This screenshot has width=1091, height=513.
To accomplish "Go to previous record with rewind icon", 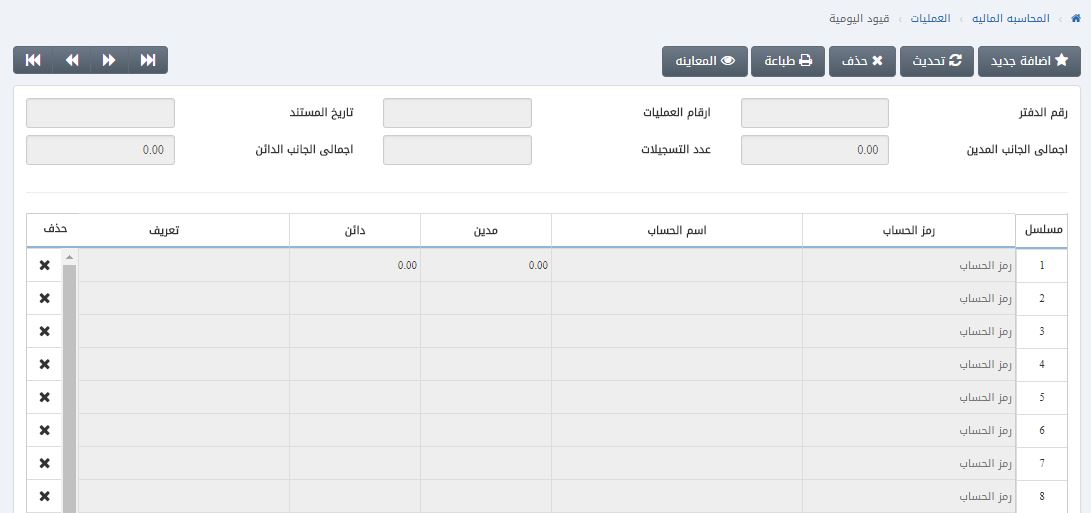I will (72, 61).
